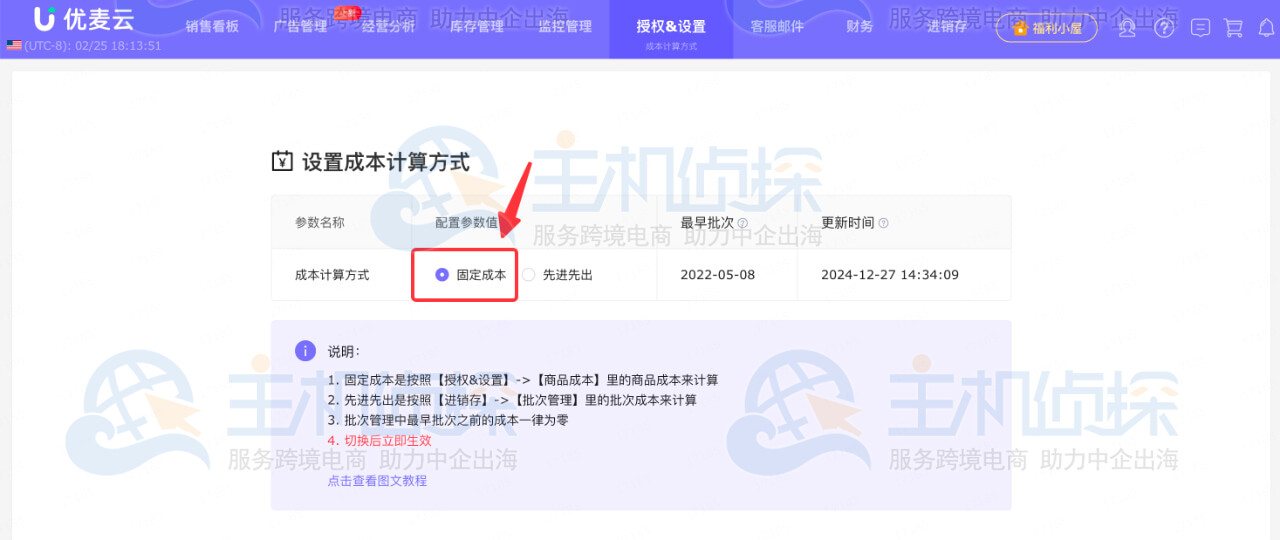Open the 点击查看图文教程 link
The height and width of the screenshot is (540, 1280).
(x=377, y=481)
